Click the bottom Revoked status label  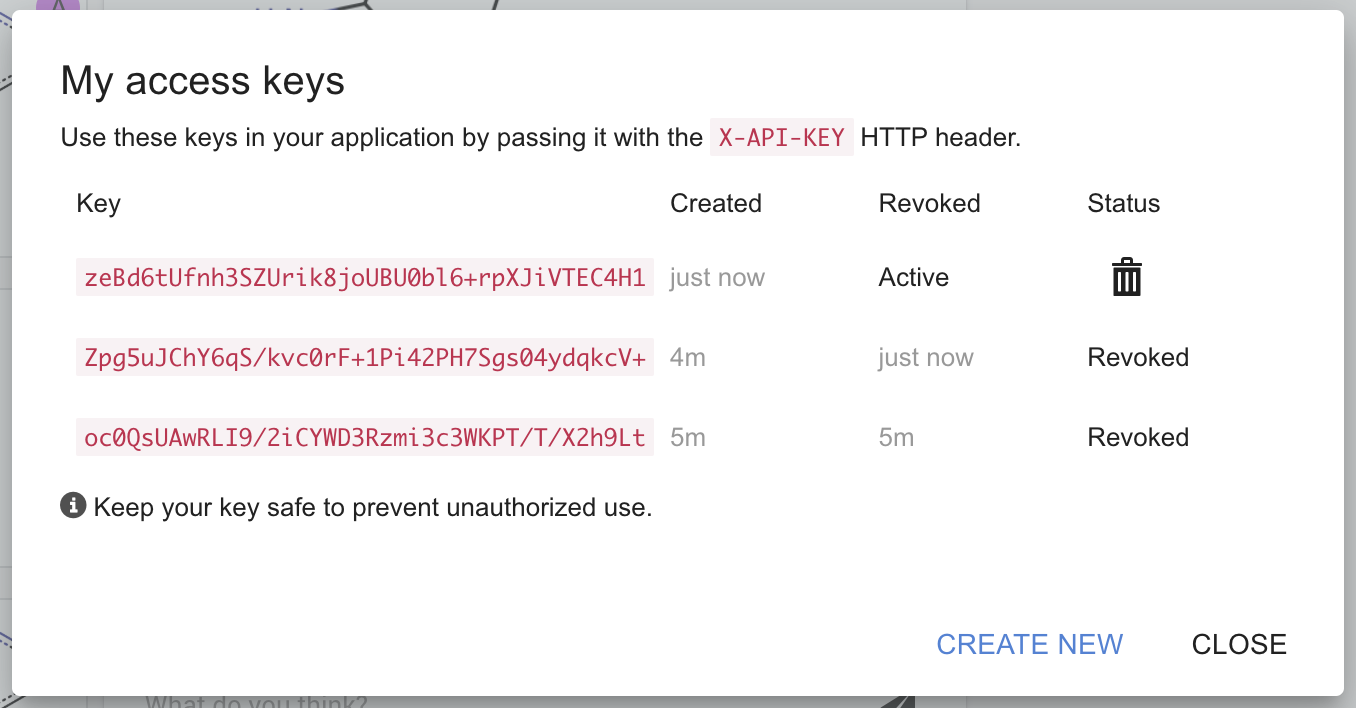point(1138,437)
